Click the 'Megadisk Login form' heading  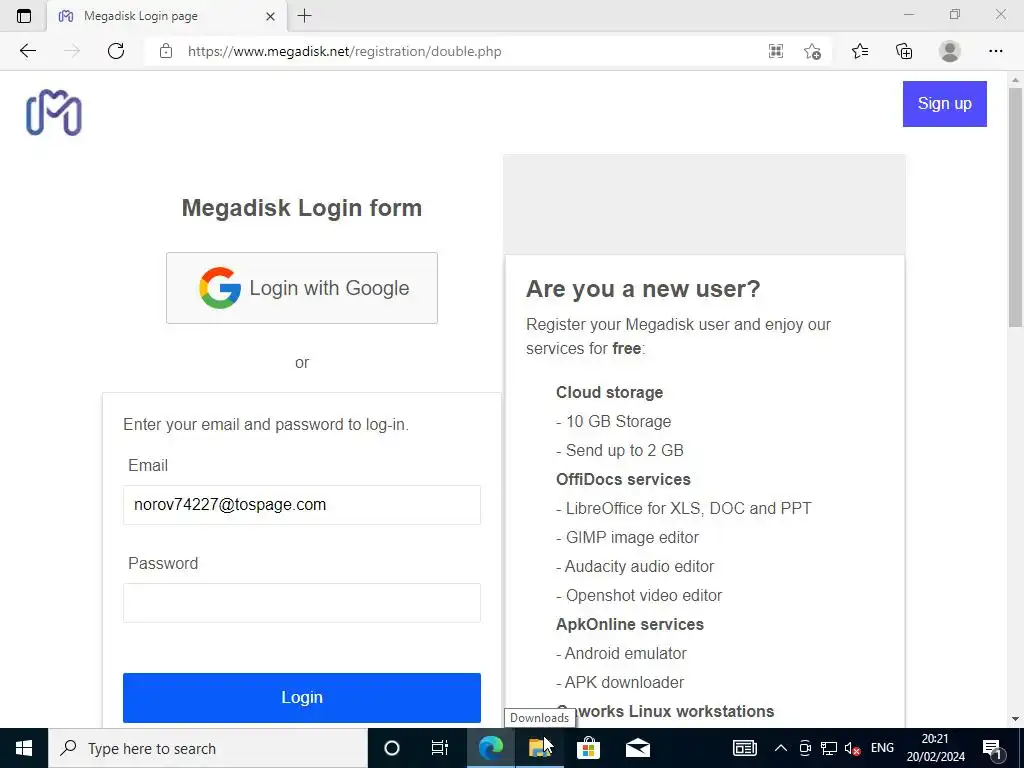pyautogui.click(x=302, y=208)
